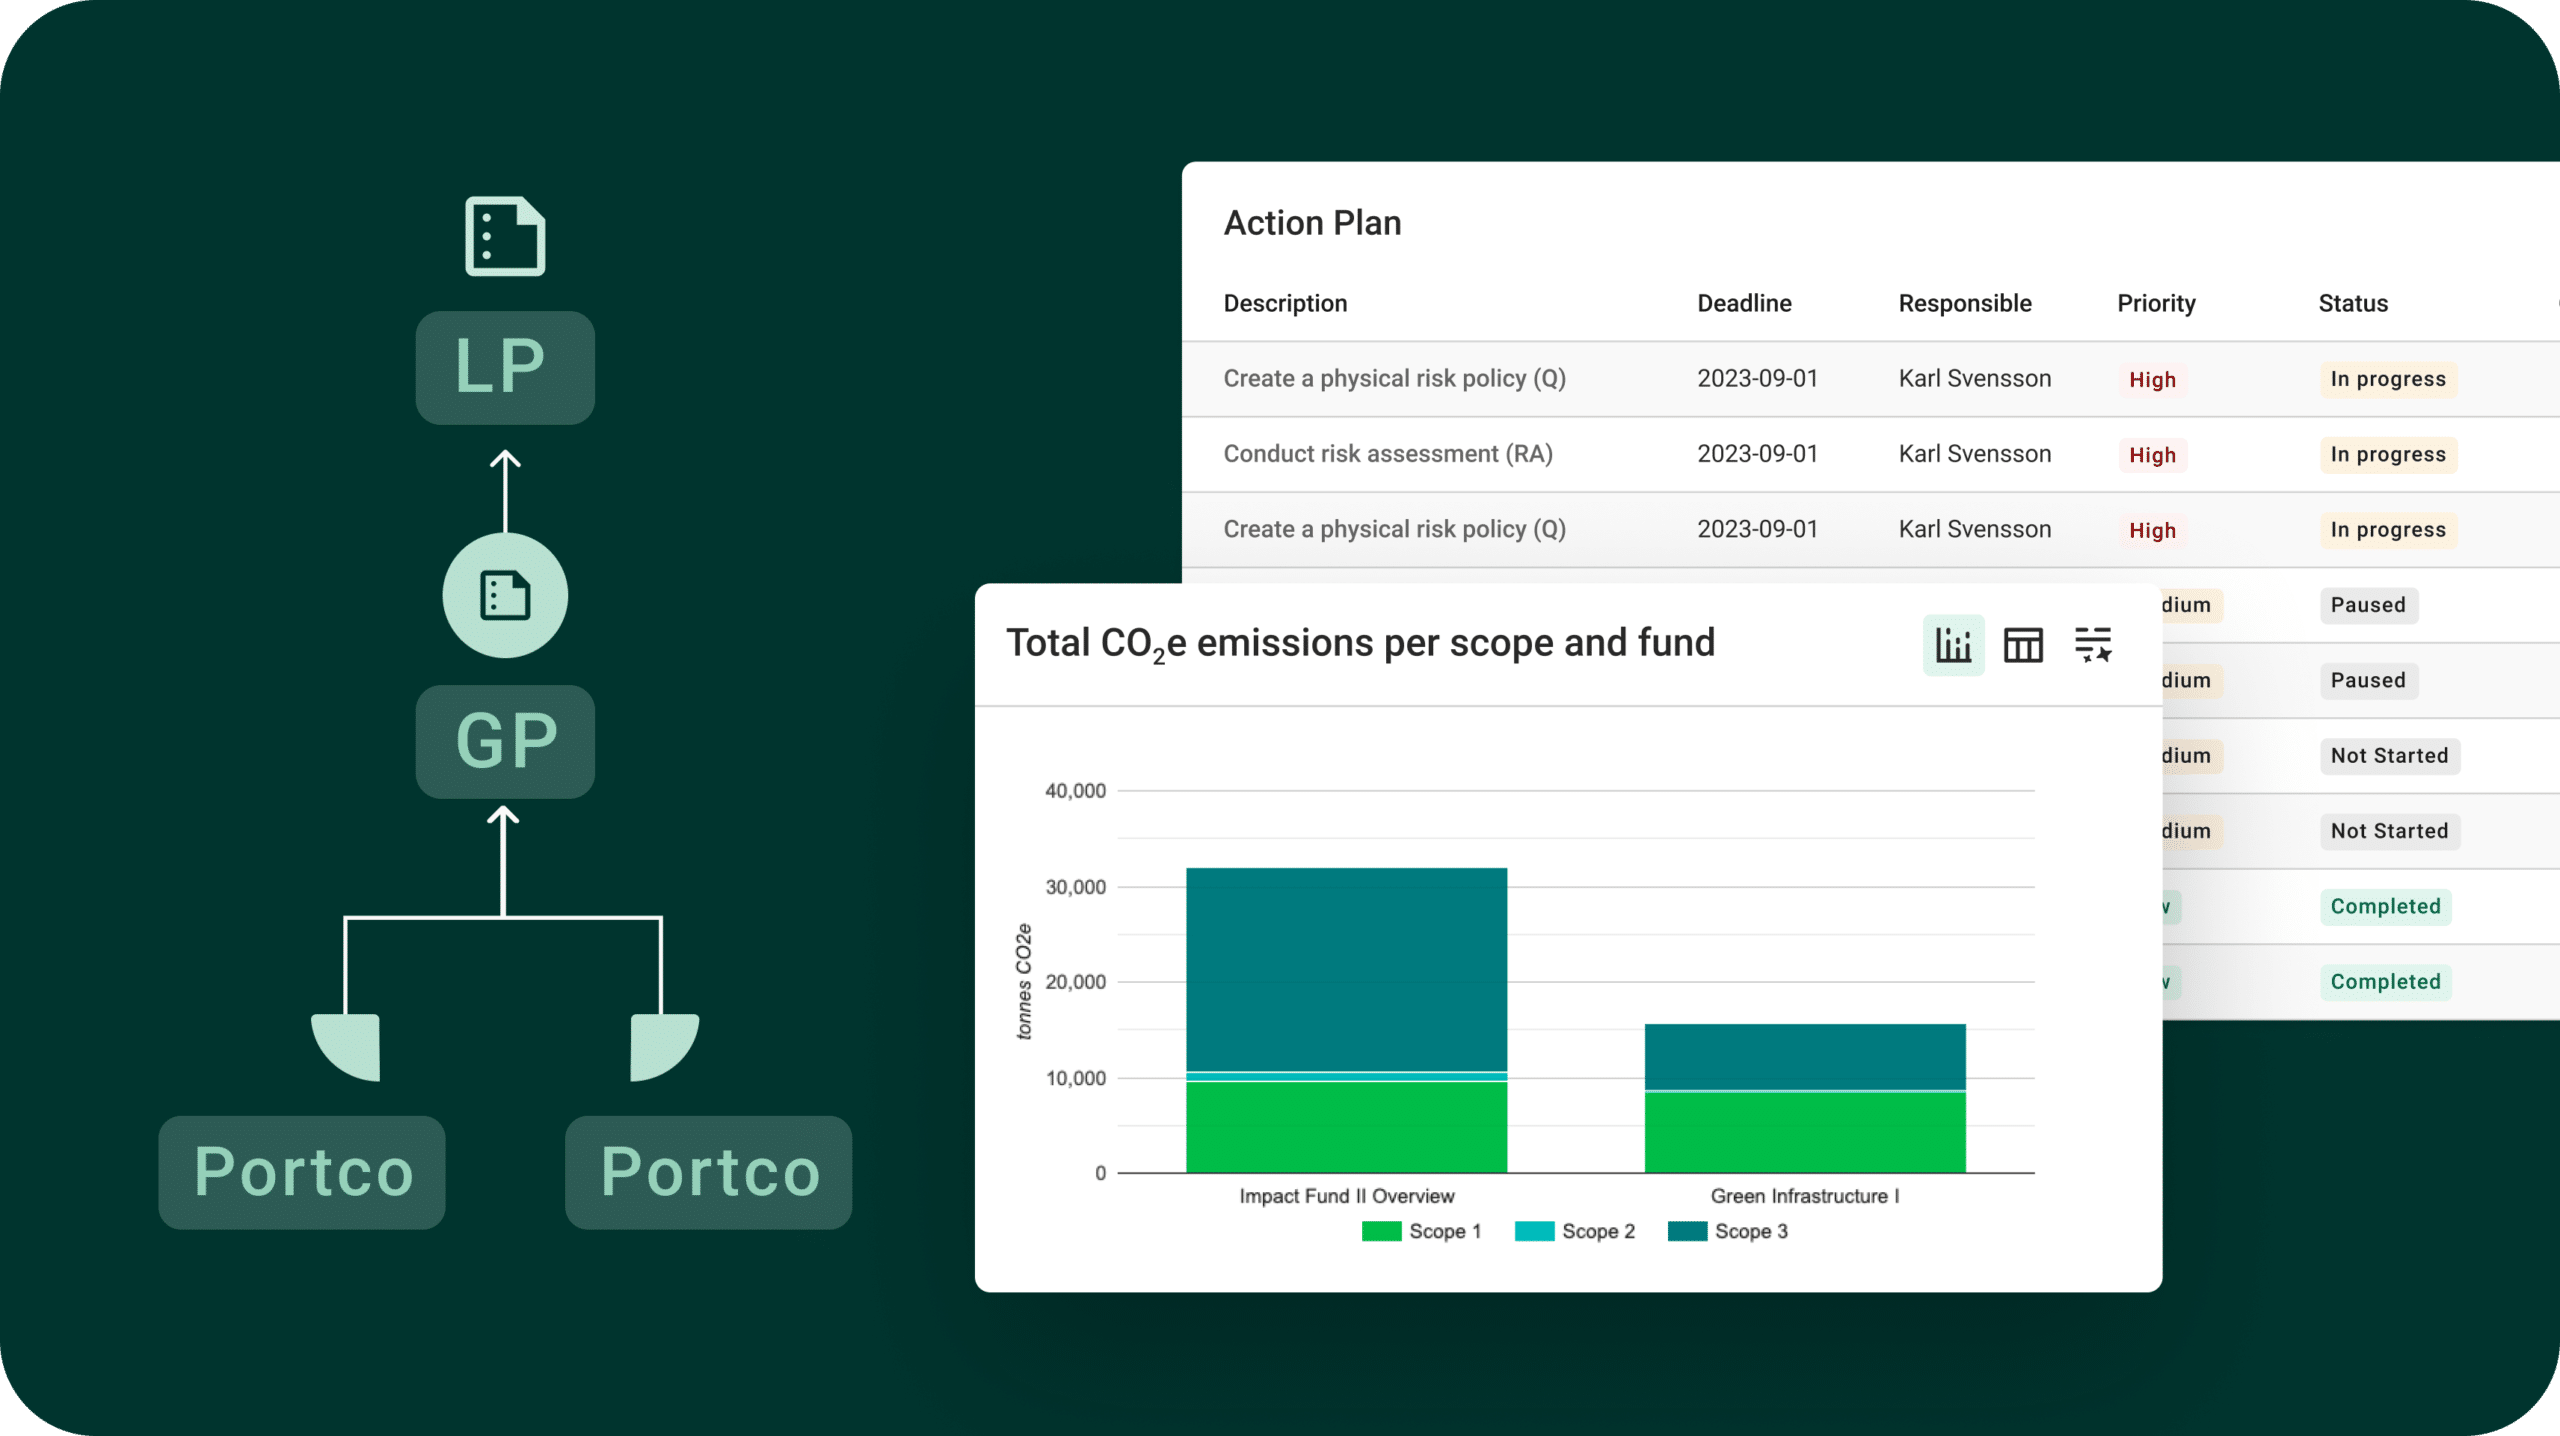2560x1436 pixels.
Task: Select the GP node in the diagram
Action: pos(505,742)
